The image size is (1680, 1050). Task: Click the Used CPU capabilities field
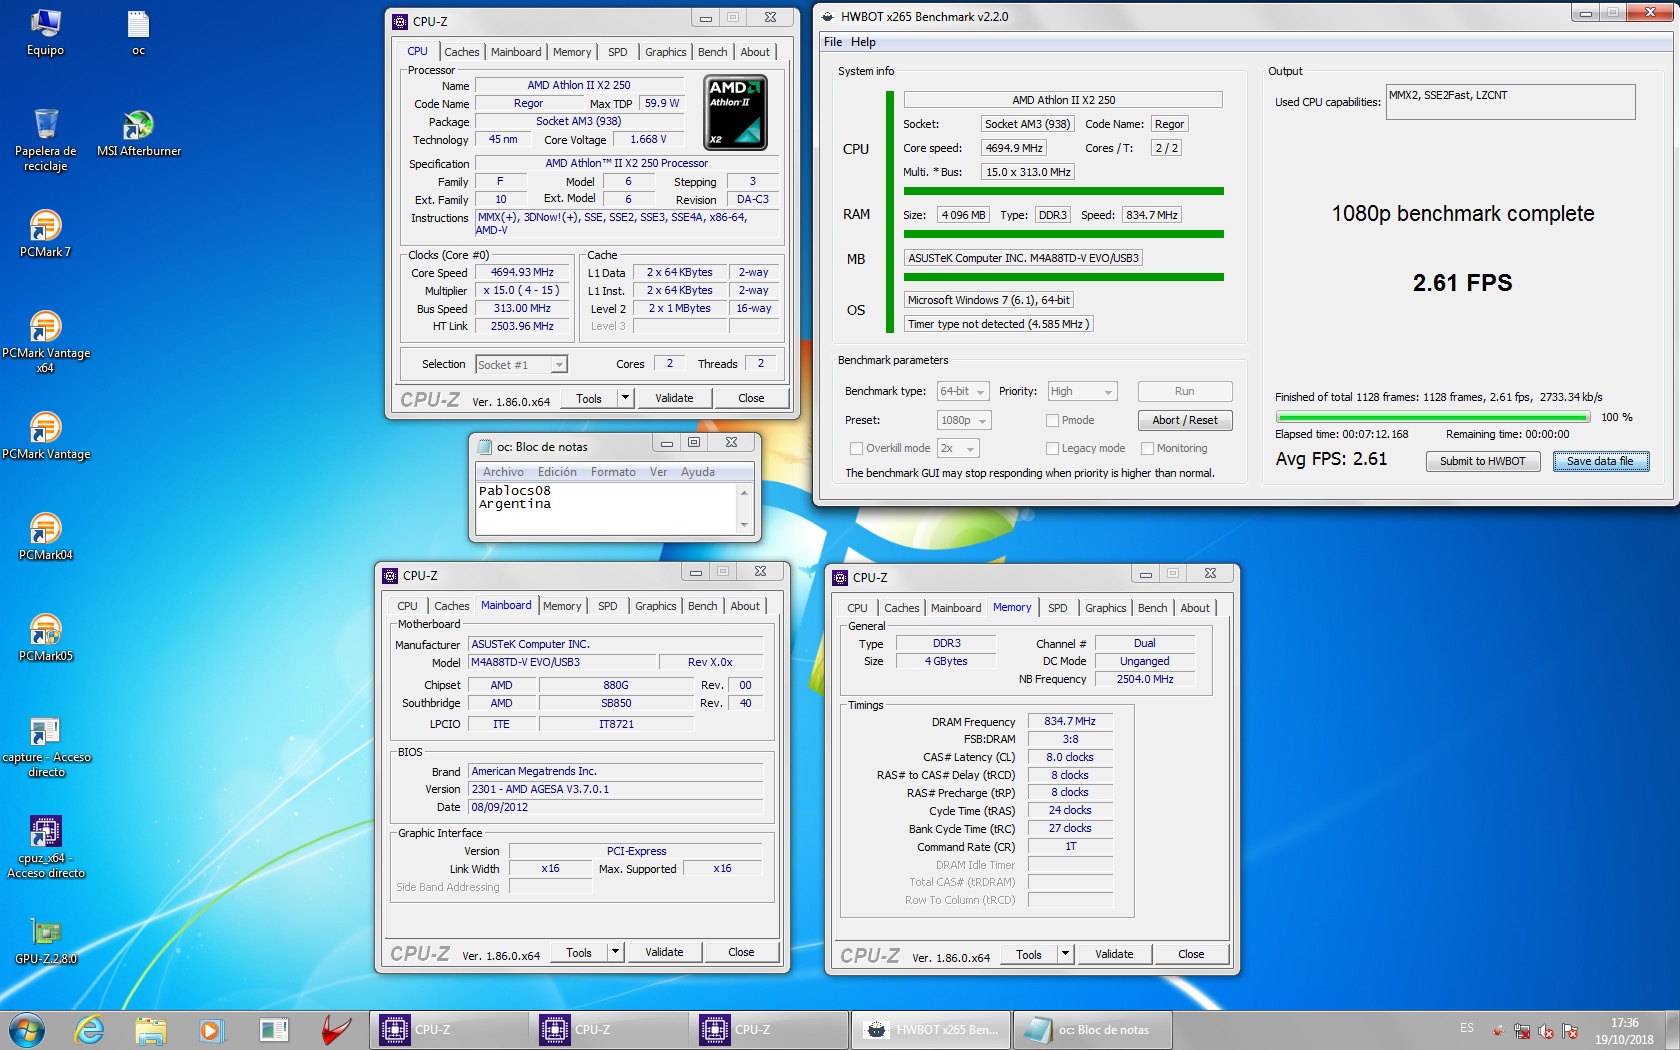pyautogui.click(x=1510, y=102)
